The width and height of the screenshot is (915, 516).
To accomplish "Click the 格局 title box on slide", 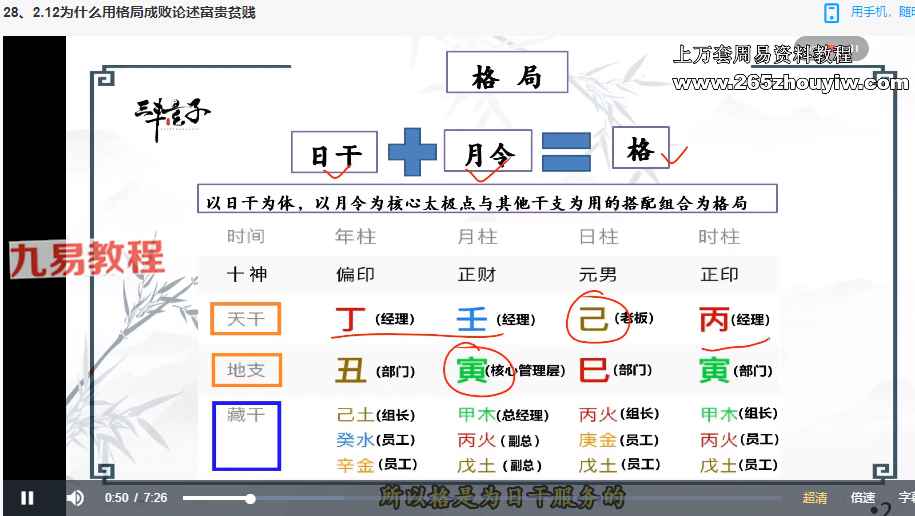I will pyautogui.click(x=506, y=74).
